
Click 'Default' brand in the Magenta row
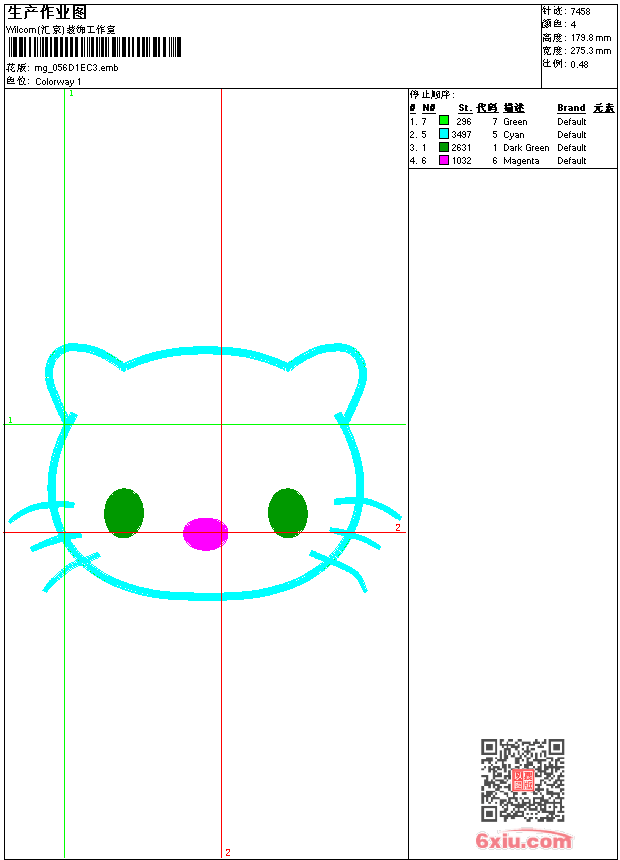pos(572,161)
